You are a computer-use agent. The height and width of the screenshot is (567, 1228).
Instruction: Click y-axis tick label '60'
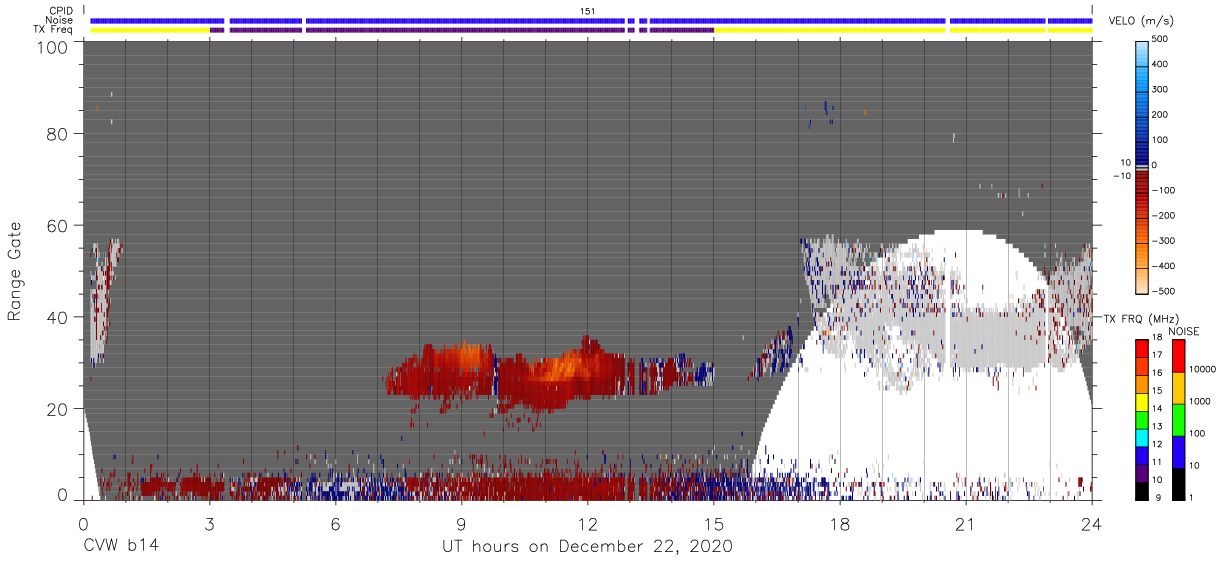pyautogui.click(x=58, y=227)
